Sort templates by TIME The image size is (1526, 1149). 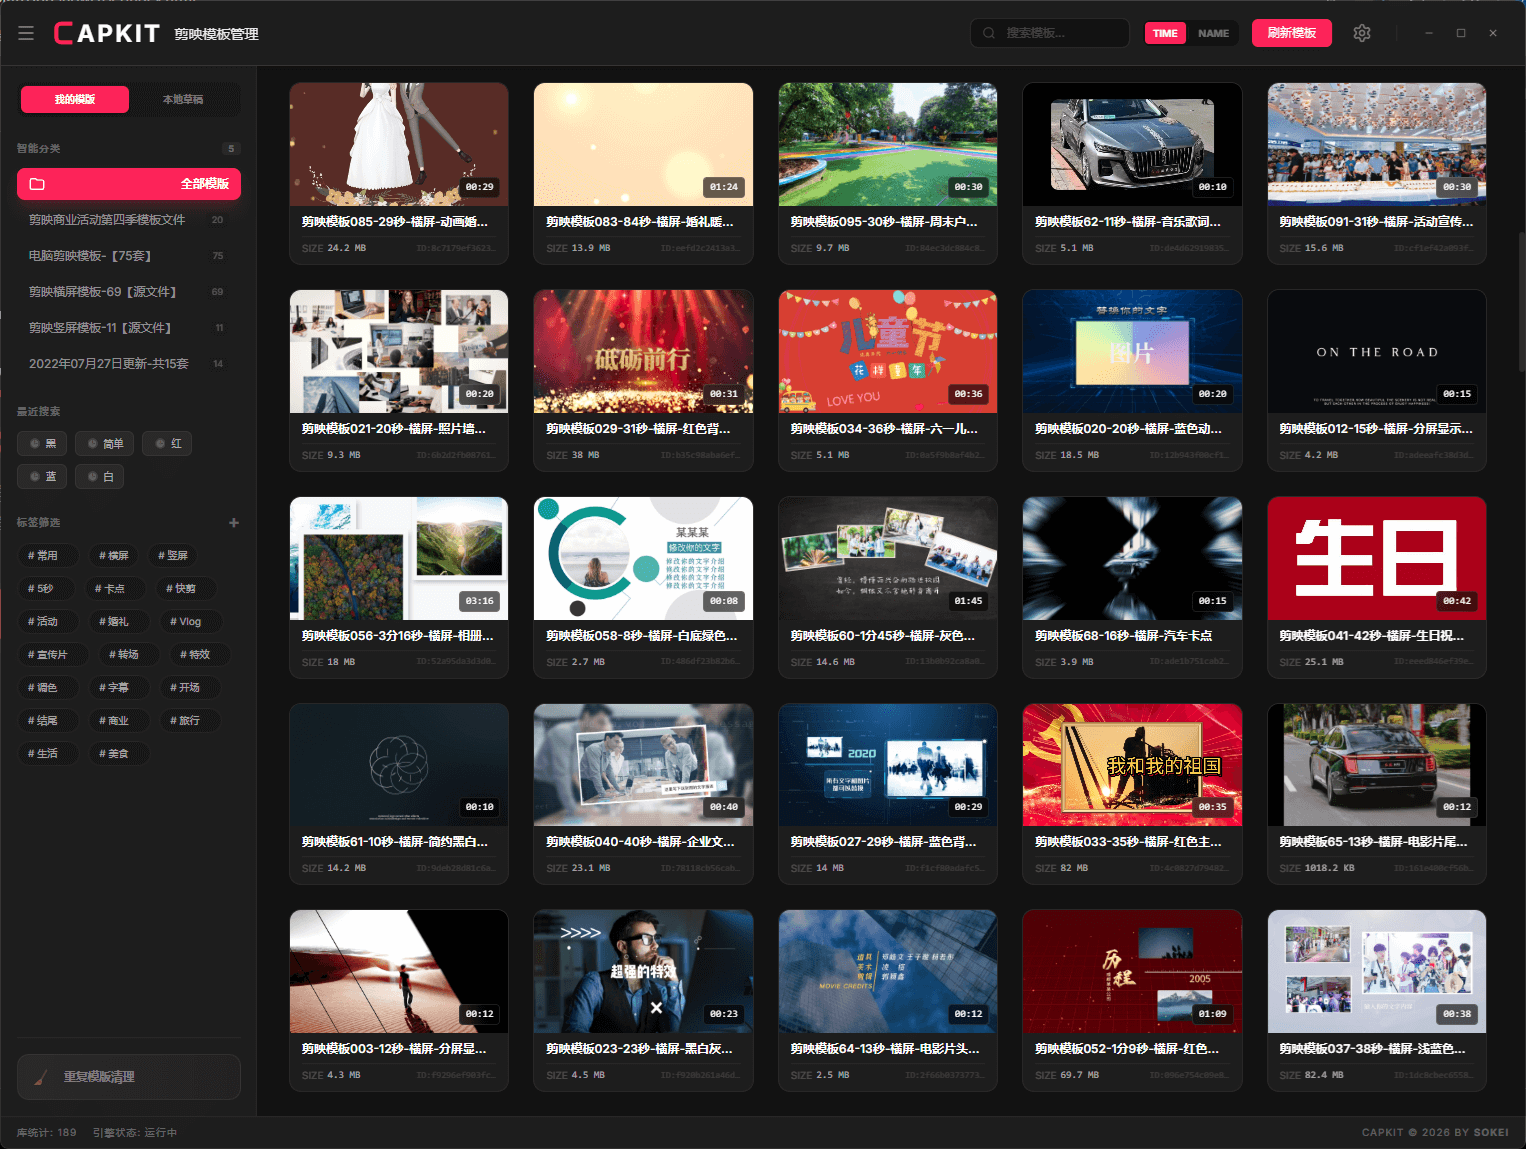(1165, 33)
